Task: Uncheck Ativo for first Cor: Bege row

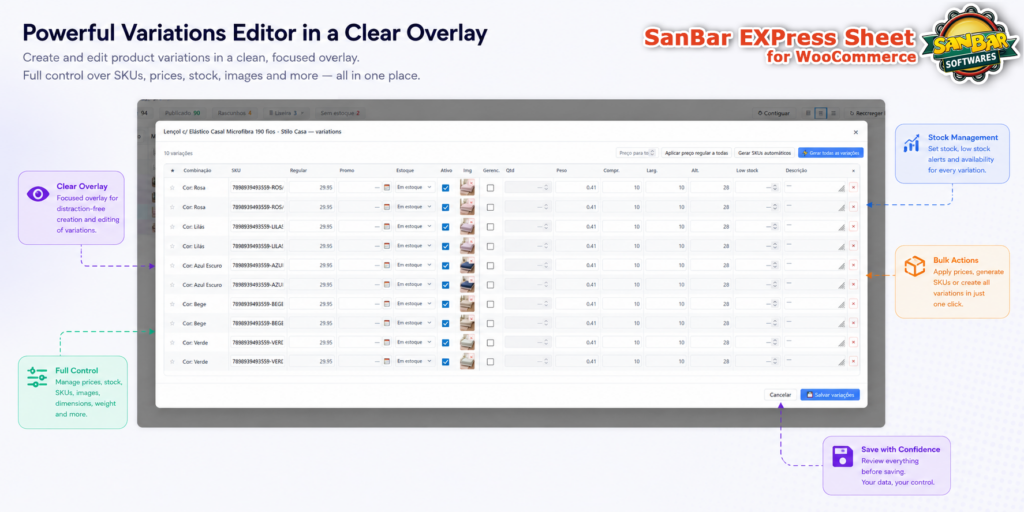Action: point(445,304)
